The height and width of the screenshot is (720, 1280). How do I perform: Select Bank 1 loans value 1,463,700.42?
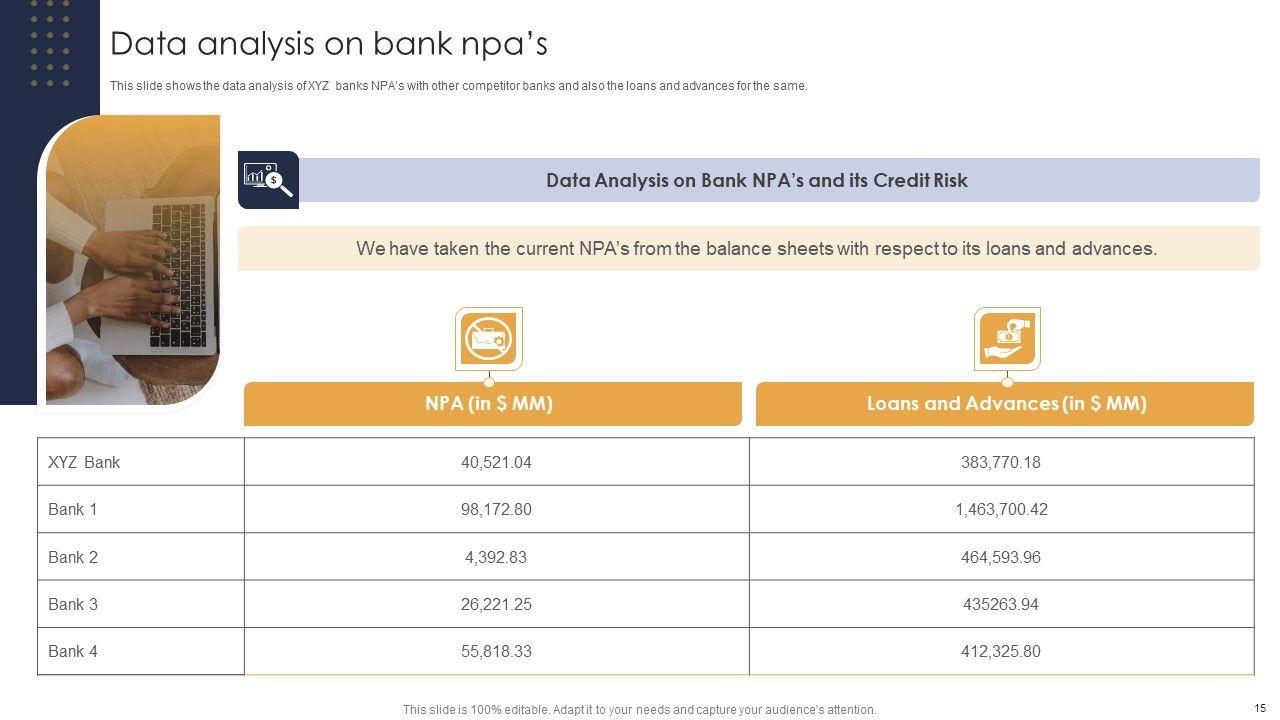(1001, 510)
